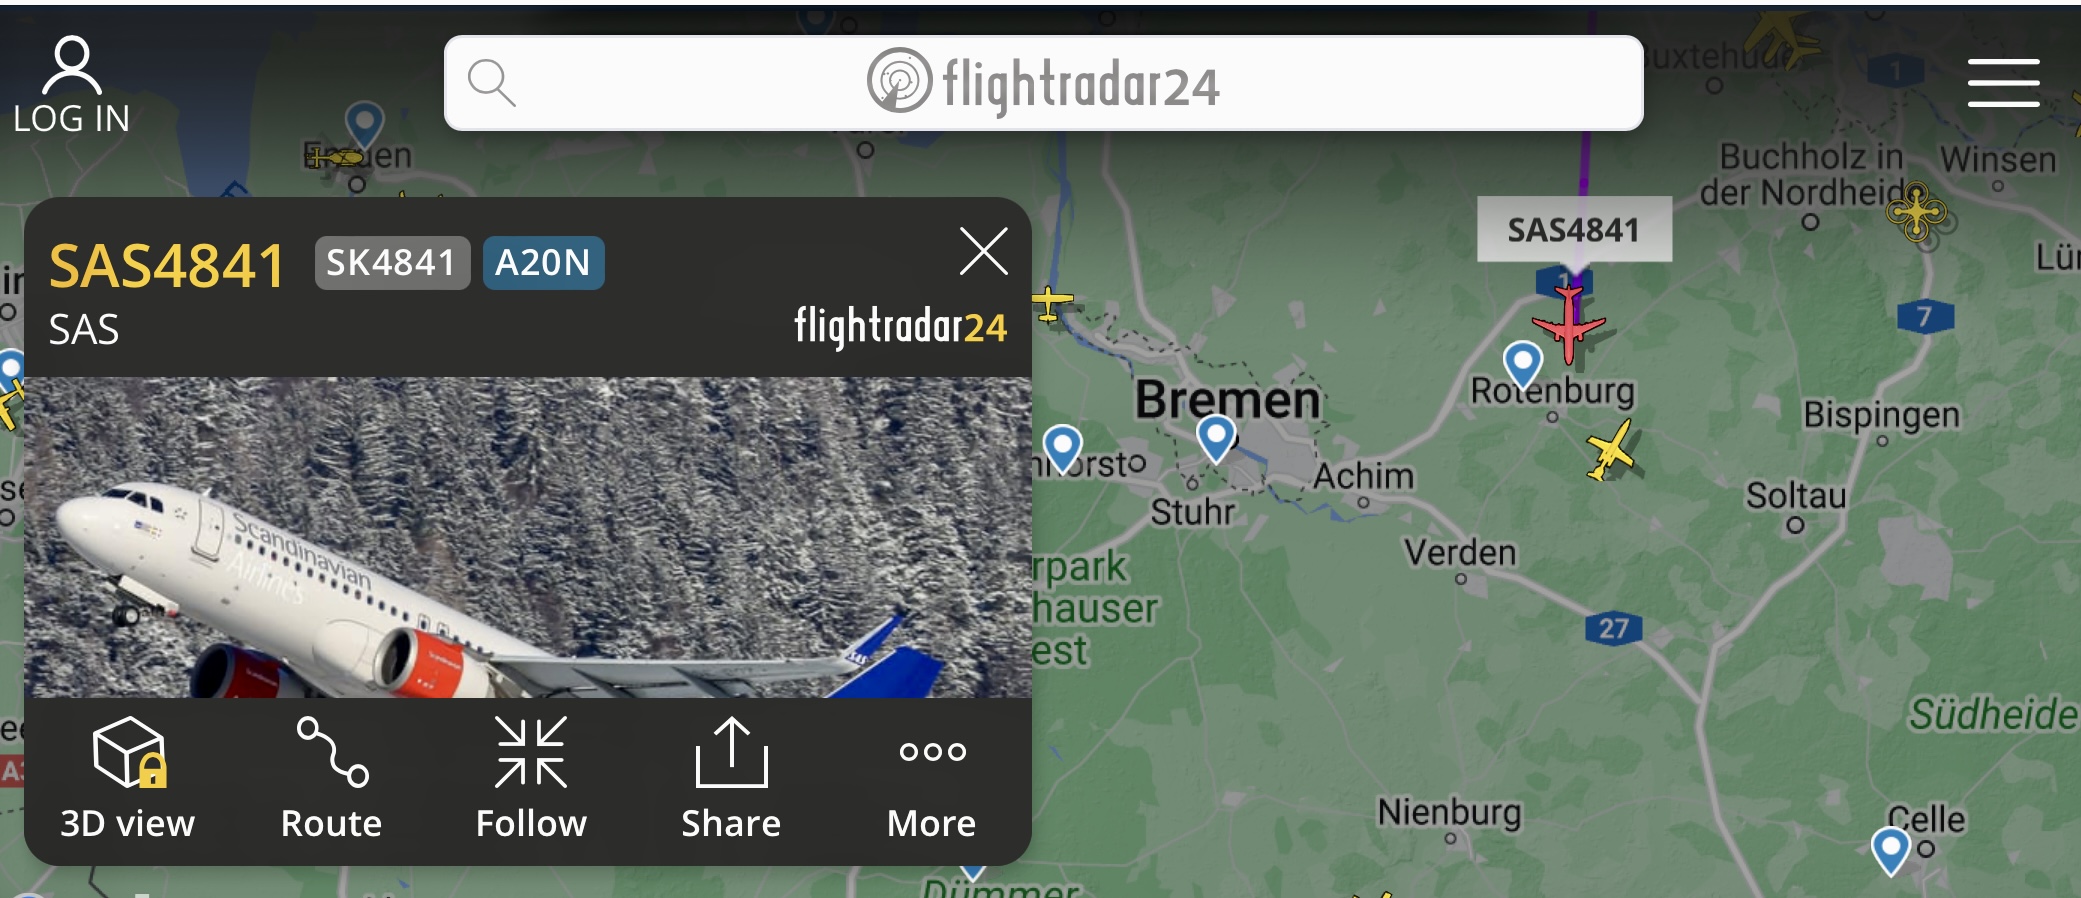
Task: Click the yellow plane south of Rotenburg
Action: [x=1610, y=450]
